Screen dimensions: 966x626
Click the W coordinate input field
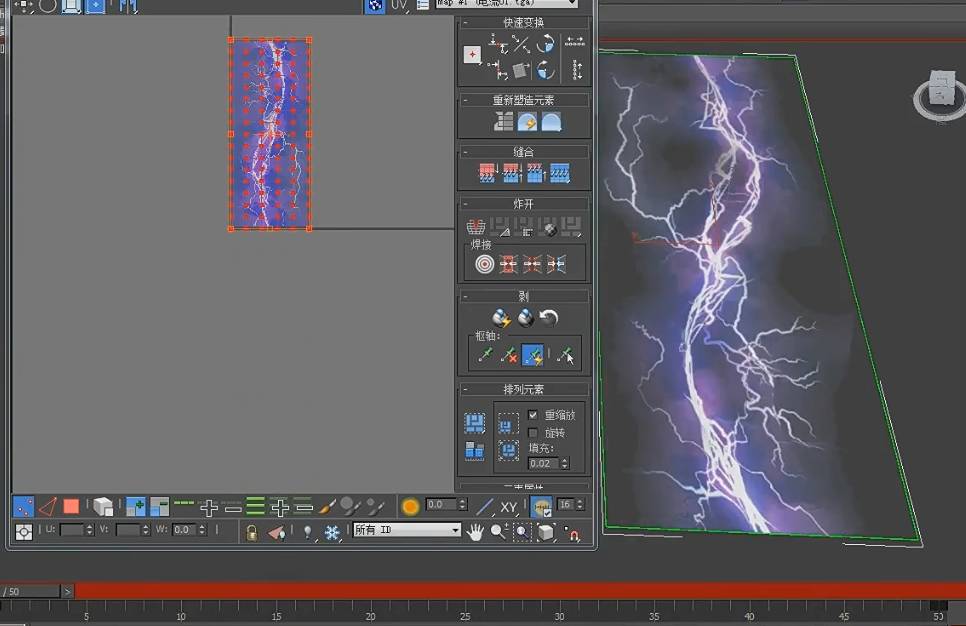(182, 530)
